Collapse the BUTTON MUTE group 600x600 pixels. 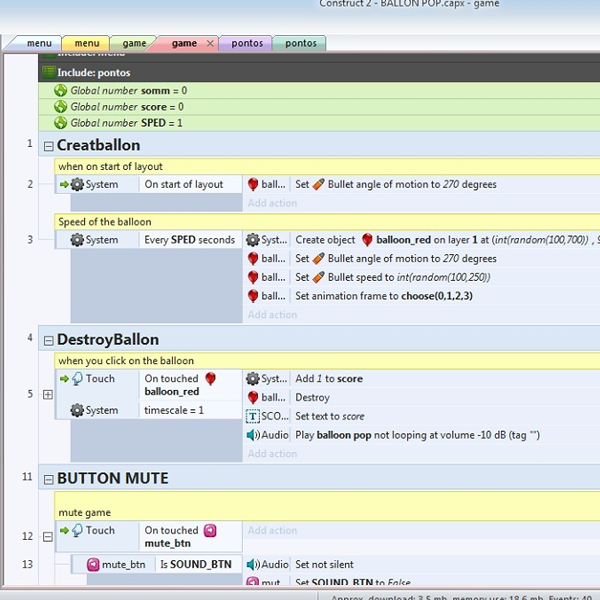47,479
